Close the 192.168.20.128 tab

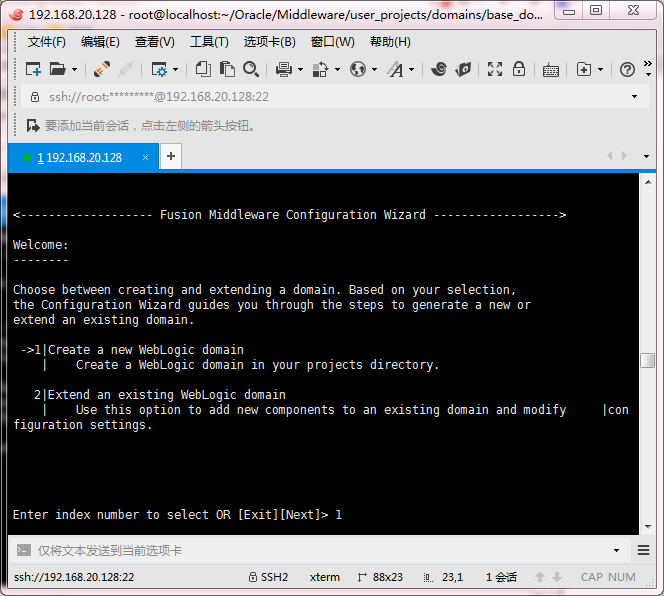pos(145,158)
